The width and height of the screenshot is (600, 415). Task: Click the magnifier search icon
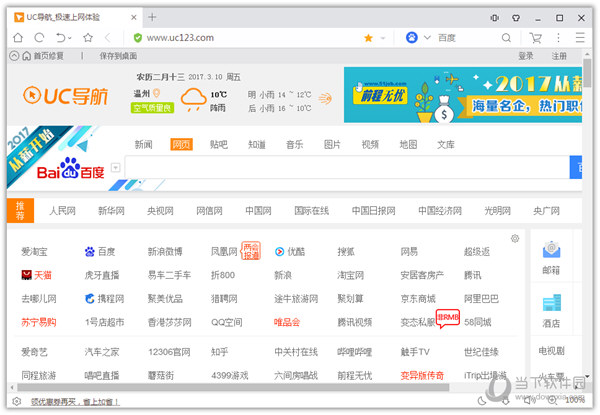[x=506, y=38]
